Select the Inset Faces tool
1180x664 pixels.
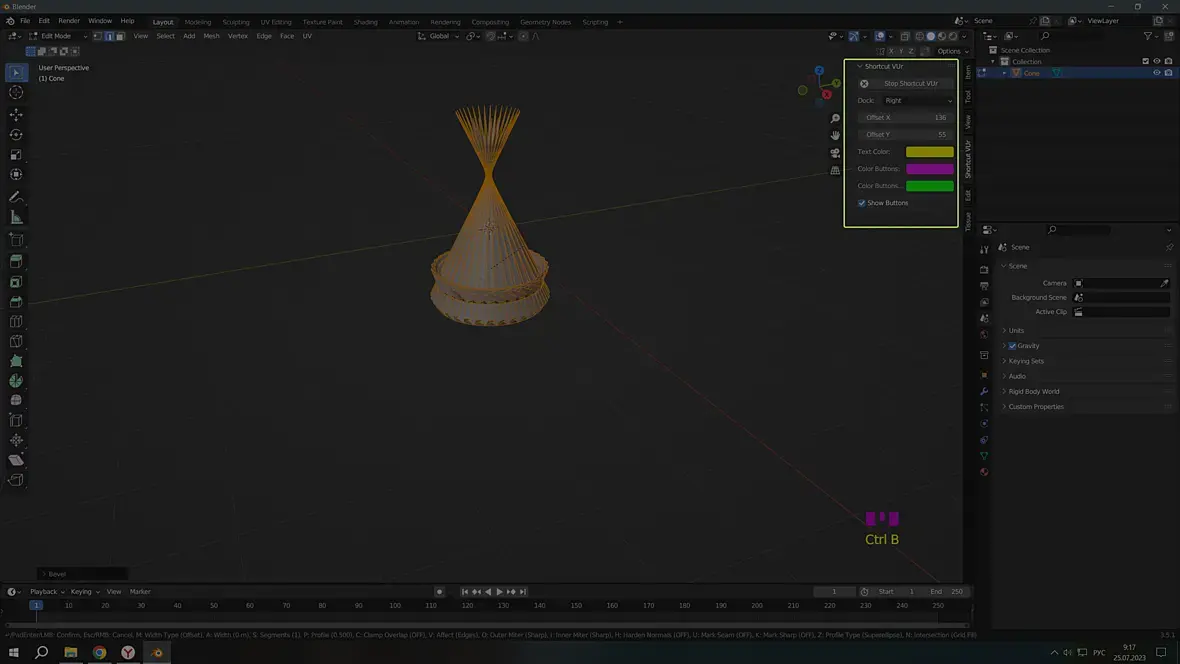tap(16, 282)
